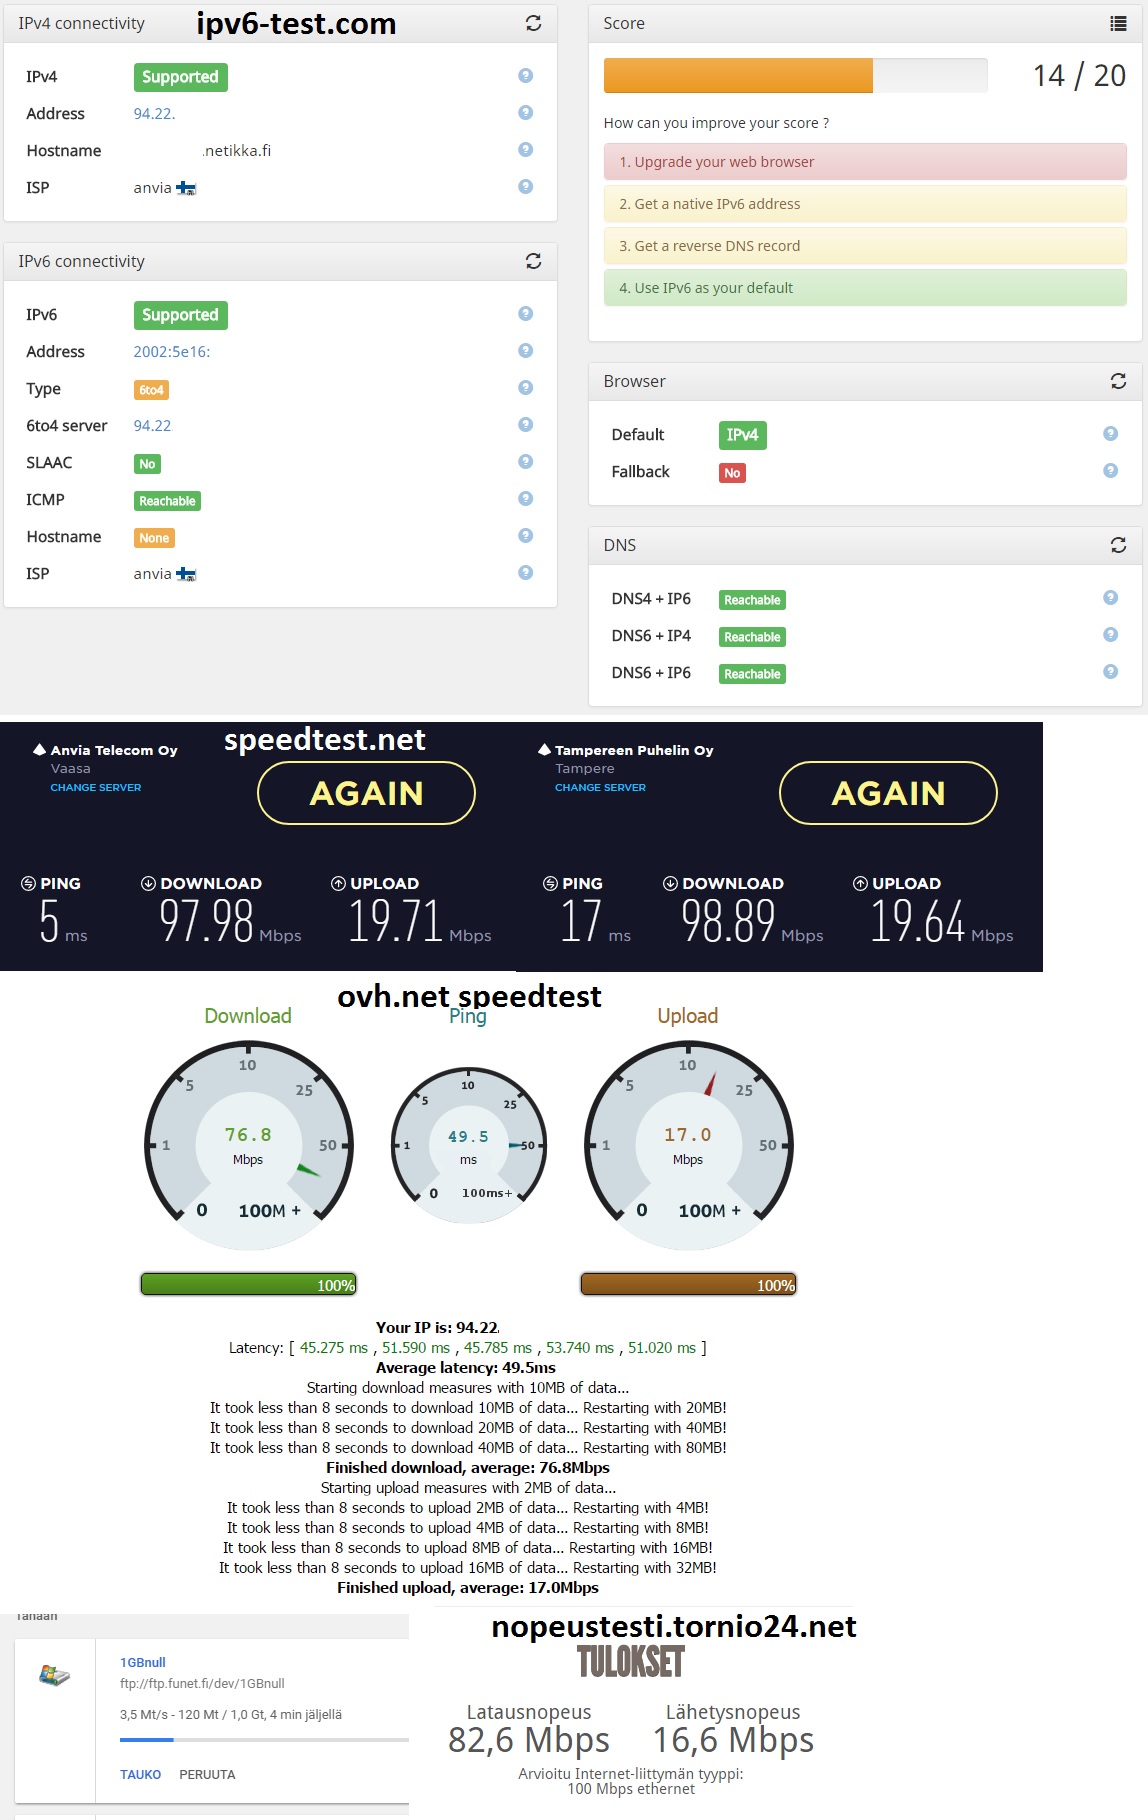Click help icon beside Browser Fallback row
1148x1820 pixels.
click(1110, 471)
